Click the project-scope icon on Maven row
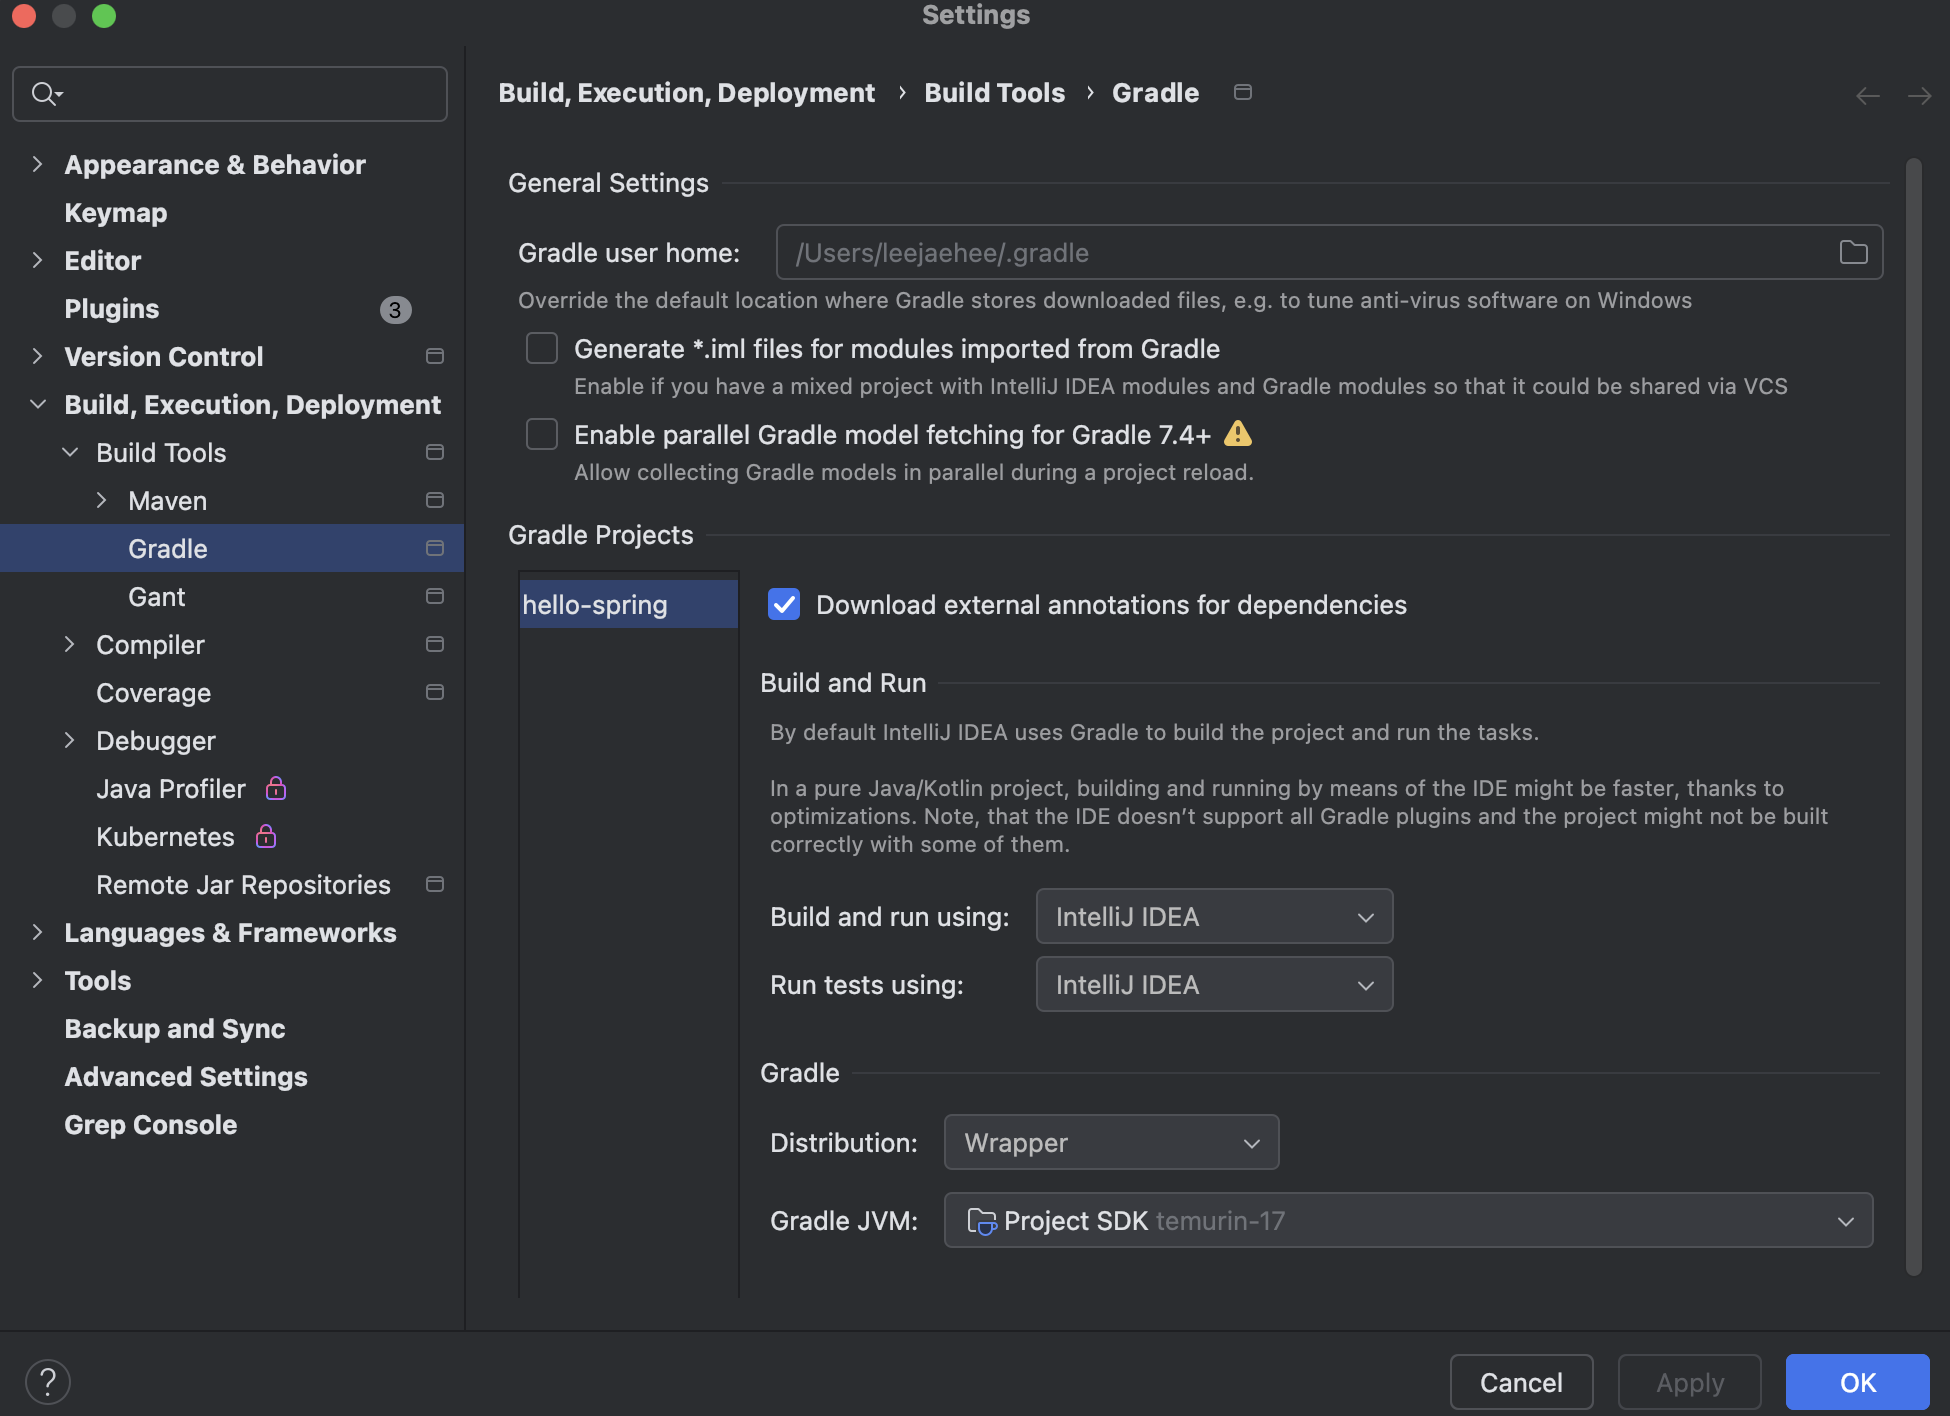Image resolution: width=1950 pixels, height=1416 pixels. click(435, 500)
